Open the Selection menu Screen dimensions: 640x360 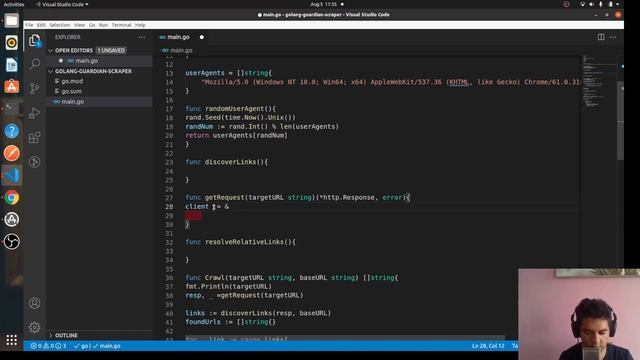click(60, 25)
